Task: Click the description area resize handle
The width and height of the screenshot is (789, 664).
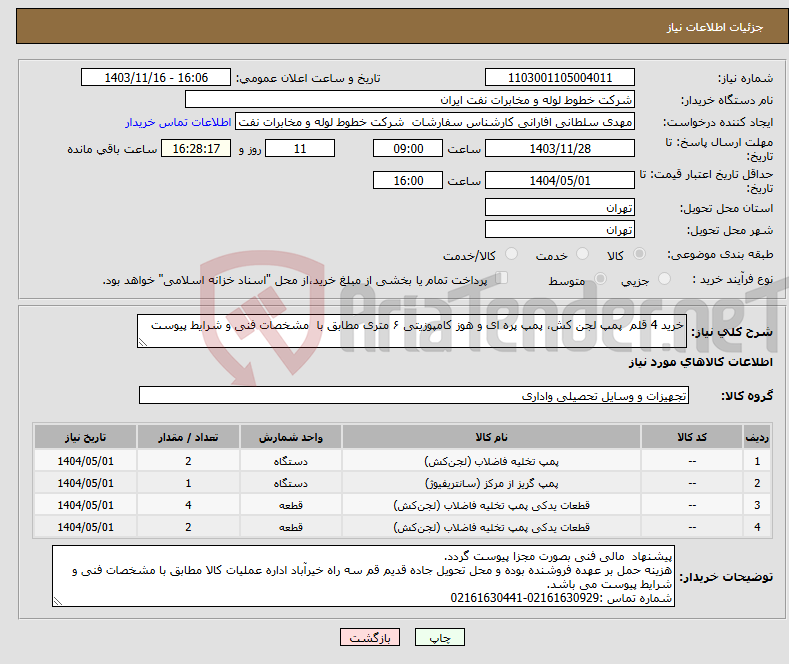Action: coord(143,343)
